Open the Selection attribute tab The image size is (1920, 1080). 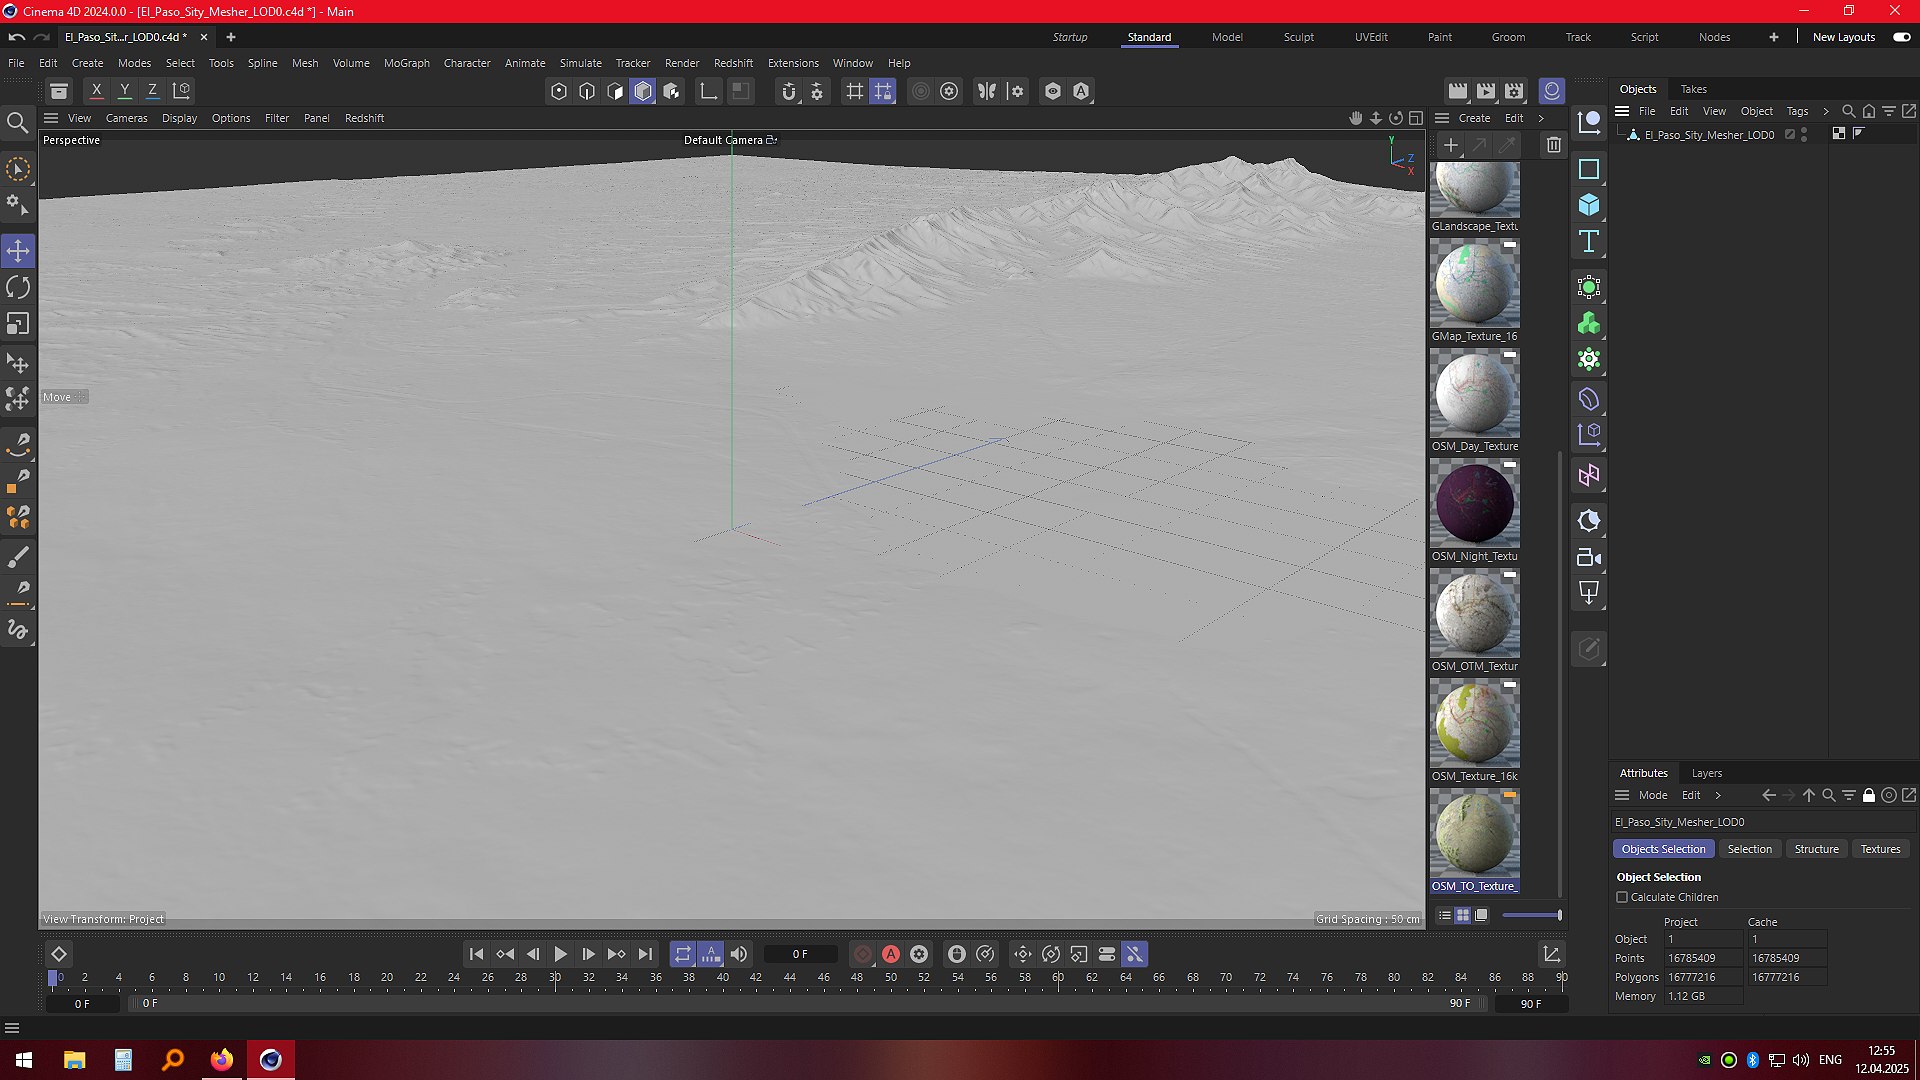pos(1749,849)
